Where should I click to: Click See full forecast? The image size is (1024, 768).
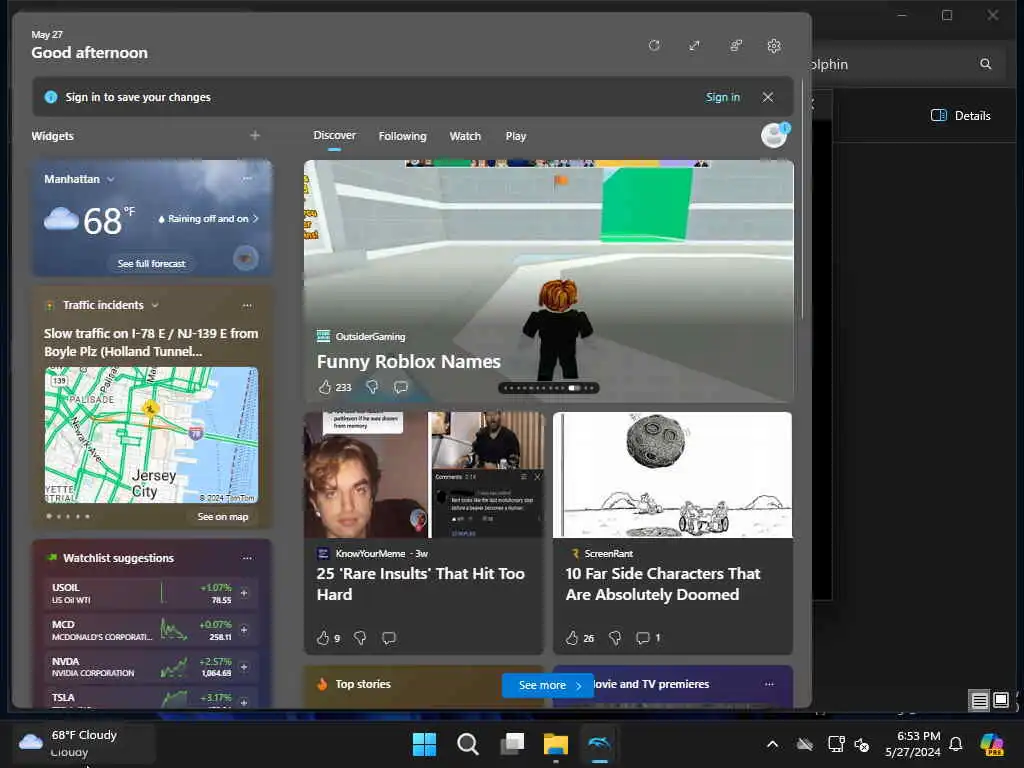[x=152, y=263]
